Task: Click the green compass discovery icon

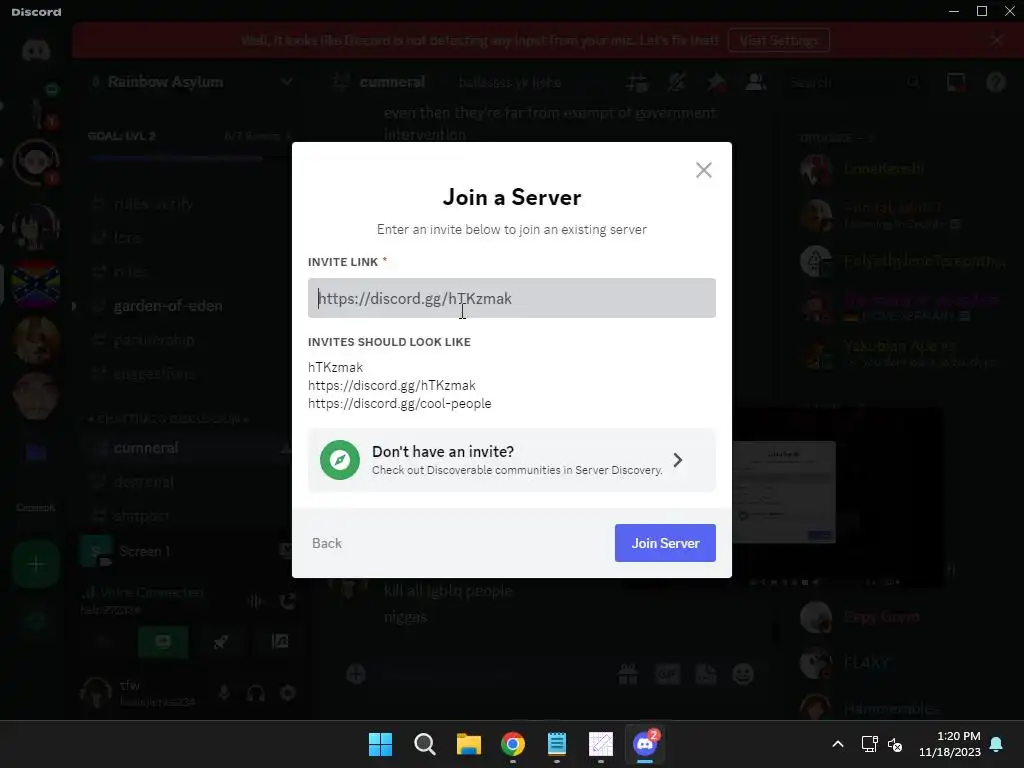Action: (x=340, y=460)
